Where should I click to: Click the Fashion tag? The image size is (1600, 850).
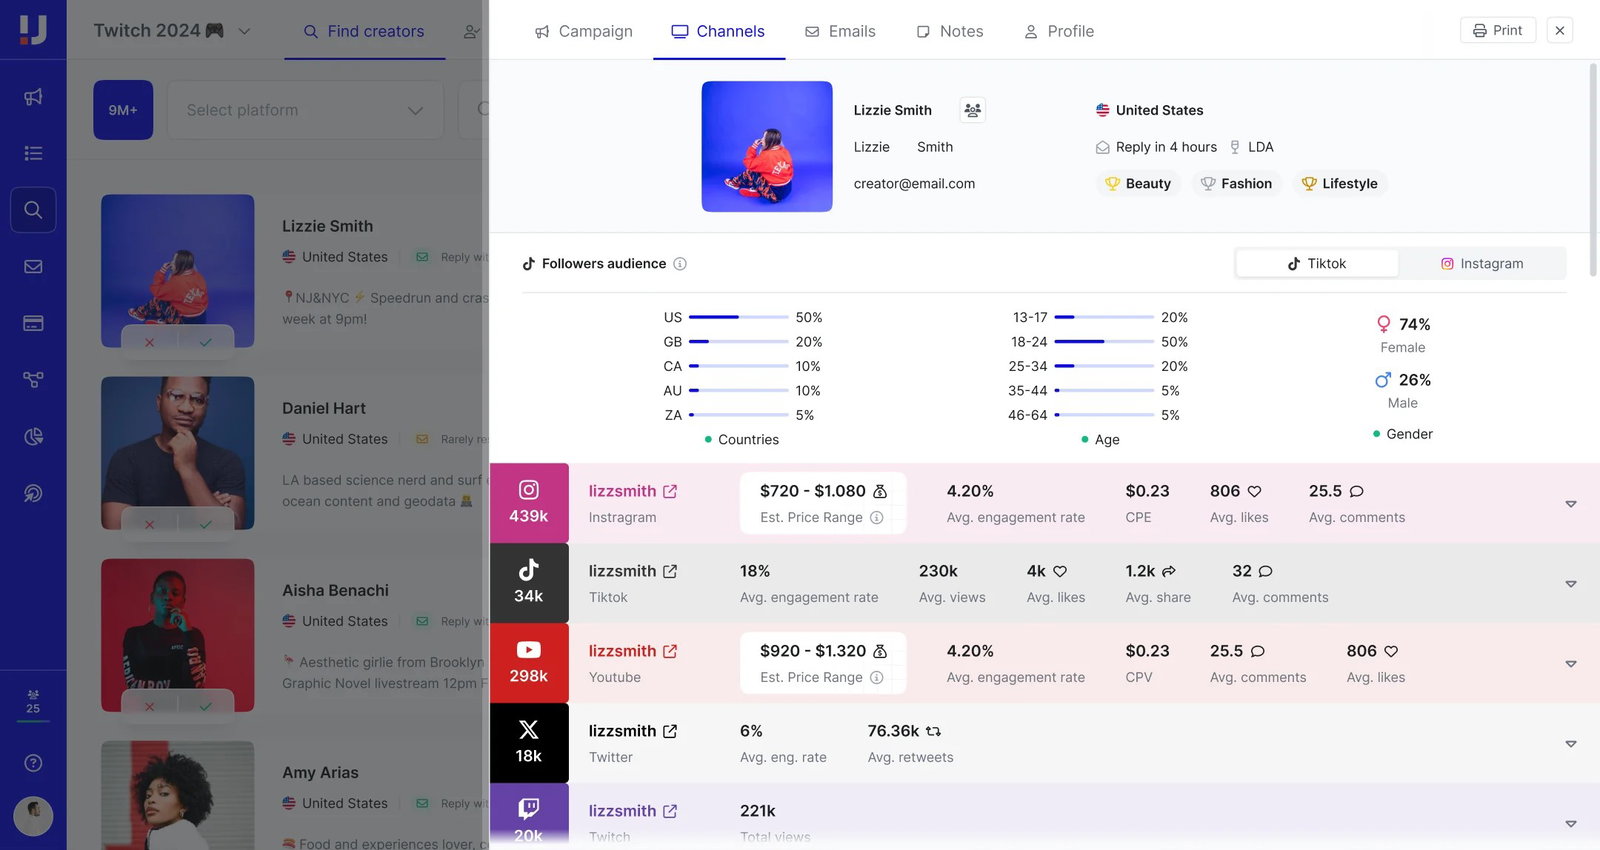(x=1237, y=184)
